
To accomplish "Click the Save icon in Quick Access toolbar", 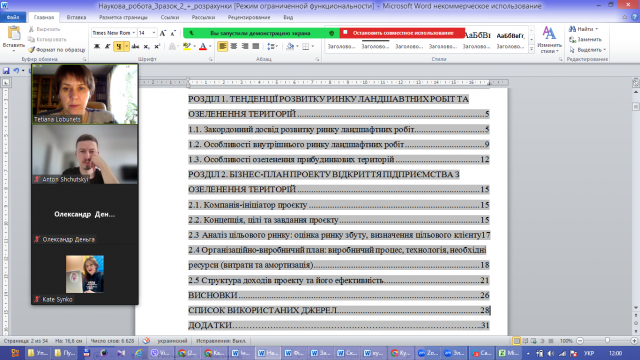I will pos(6,71).
